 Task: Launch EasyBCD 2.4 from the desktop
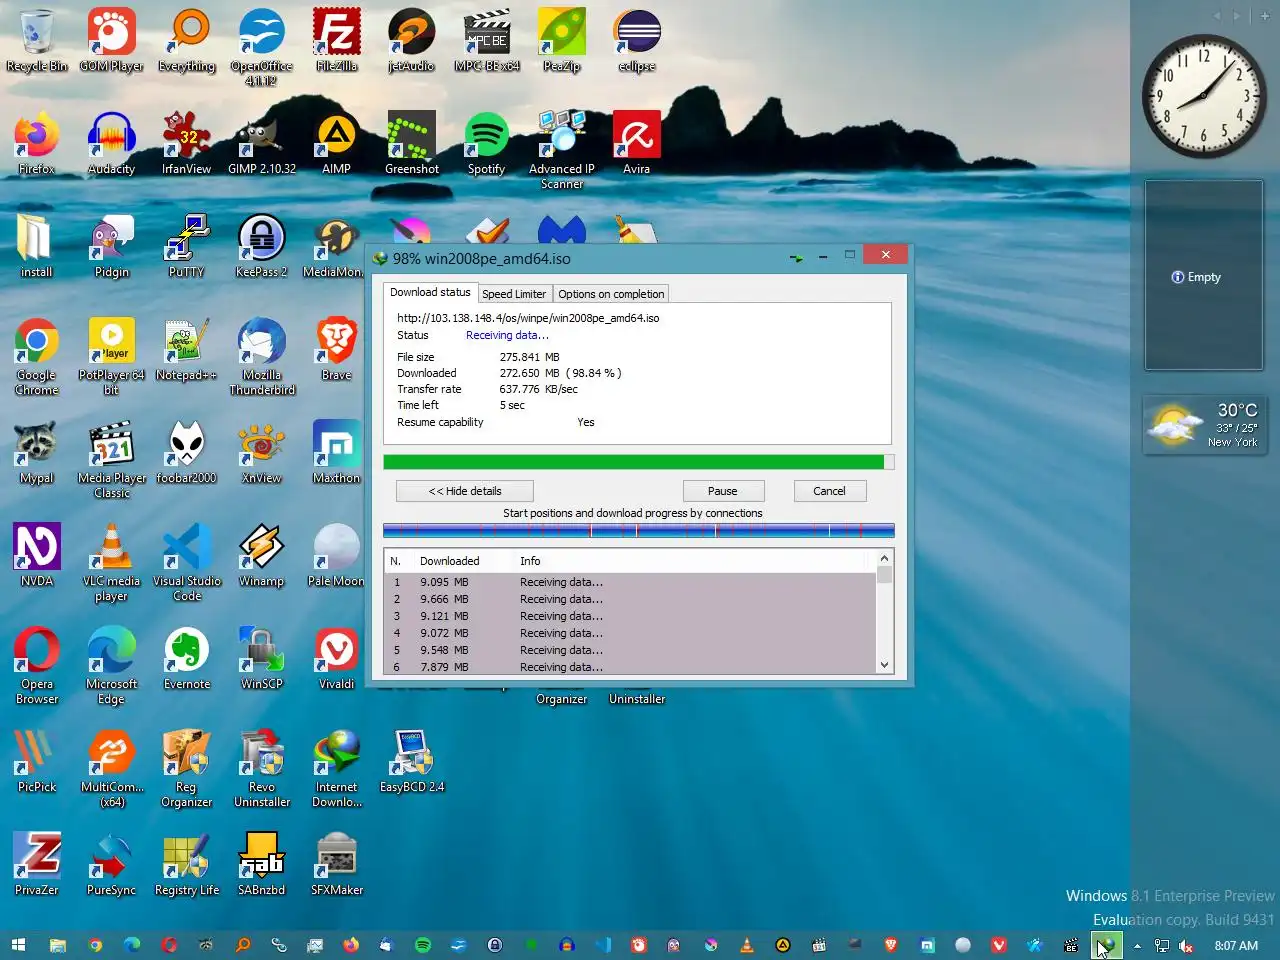pyautogui.click(x=411, y=761)
